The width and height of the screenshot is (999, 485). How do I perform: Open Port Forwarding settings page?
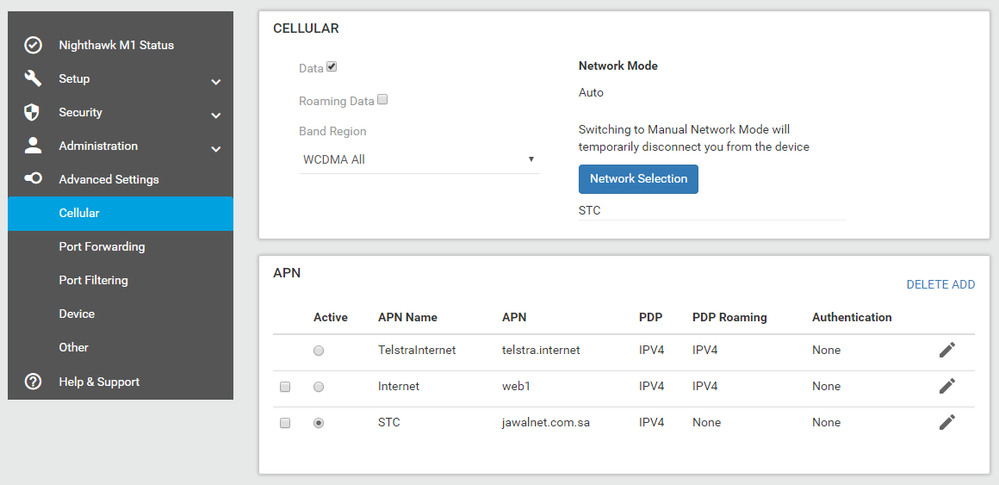102,247
